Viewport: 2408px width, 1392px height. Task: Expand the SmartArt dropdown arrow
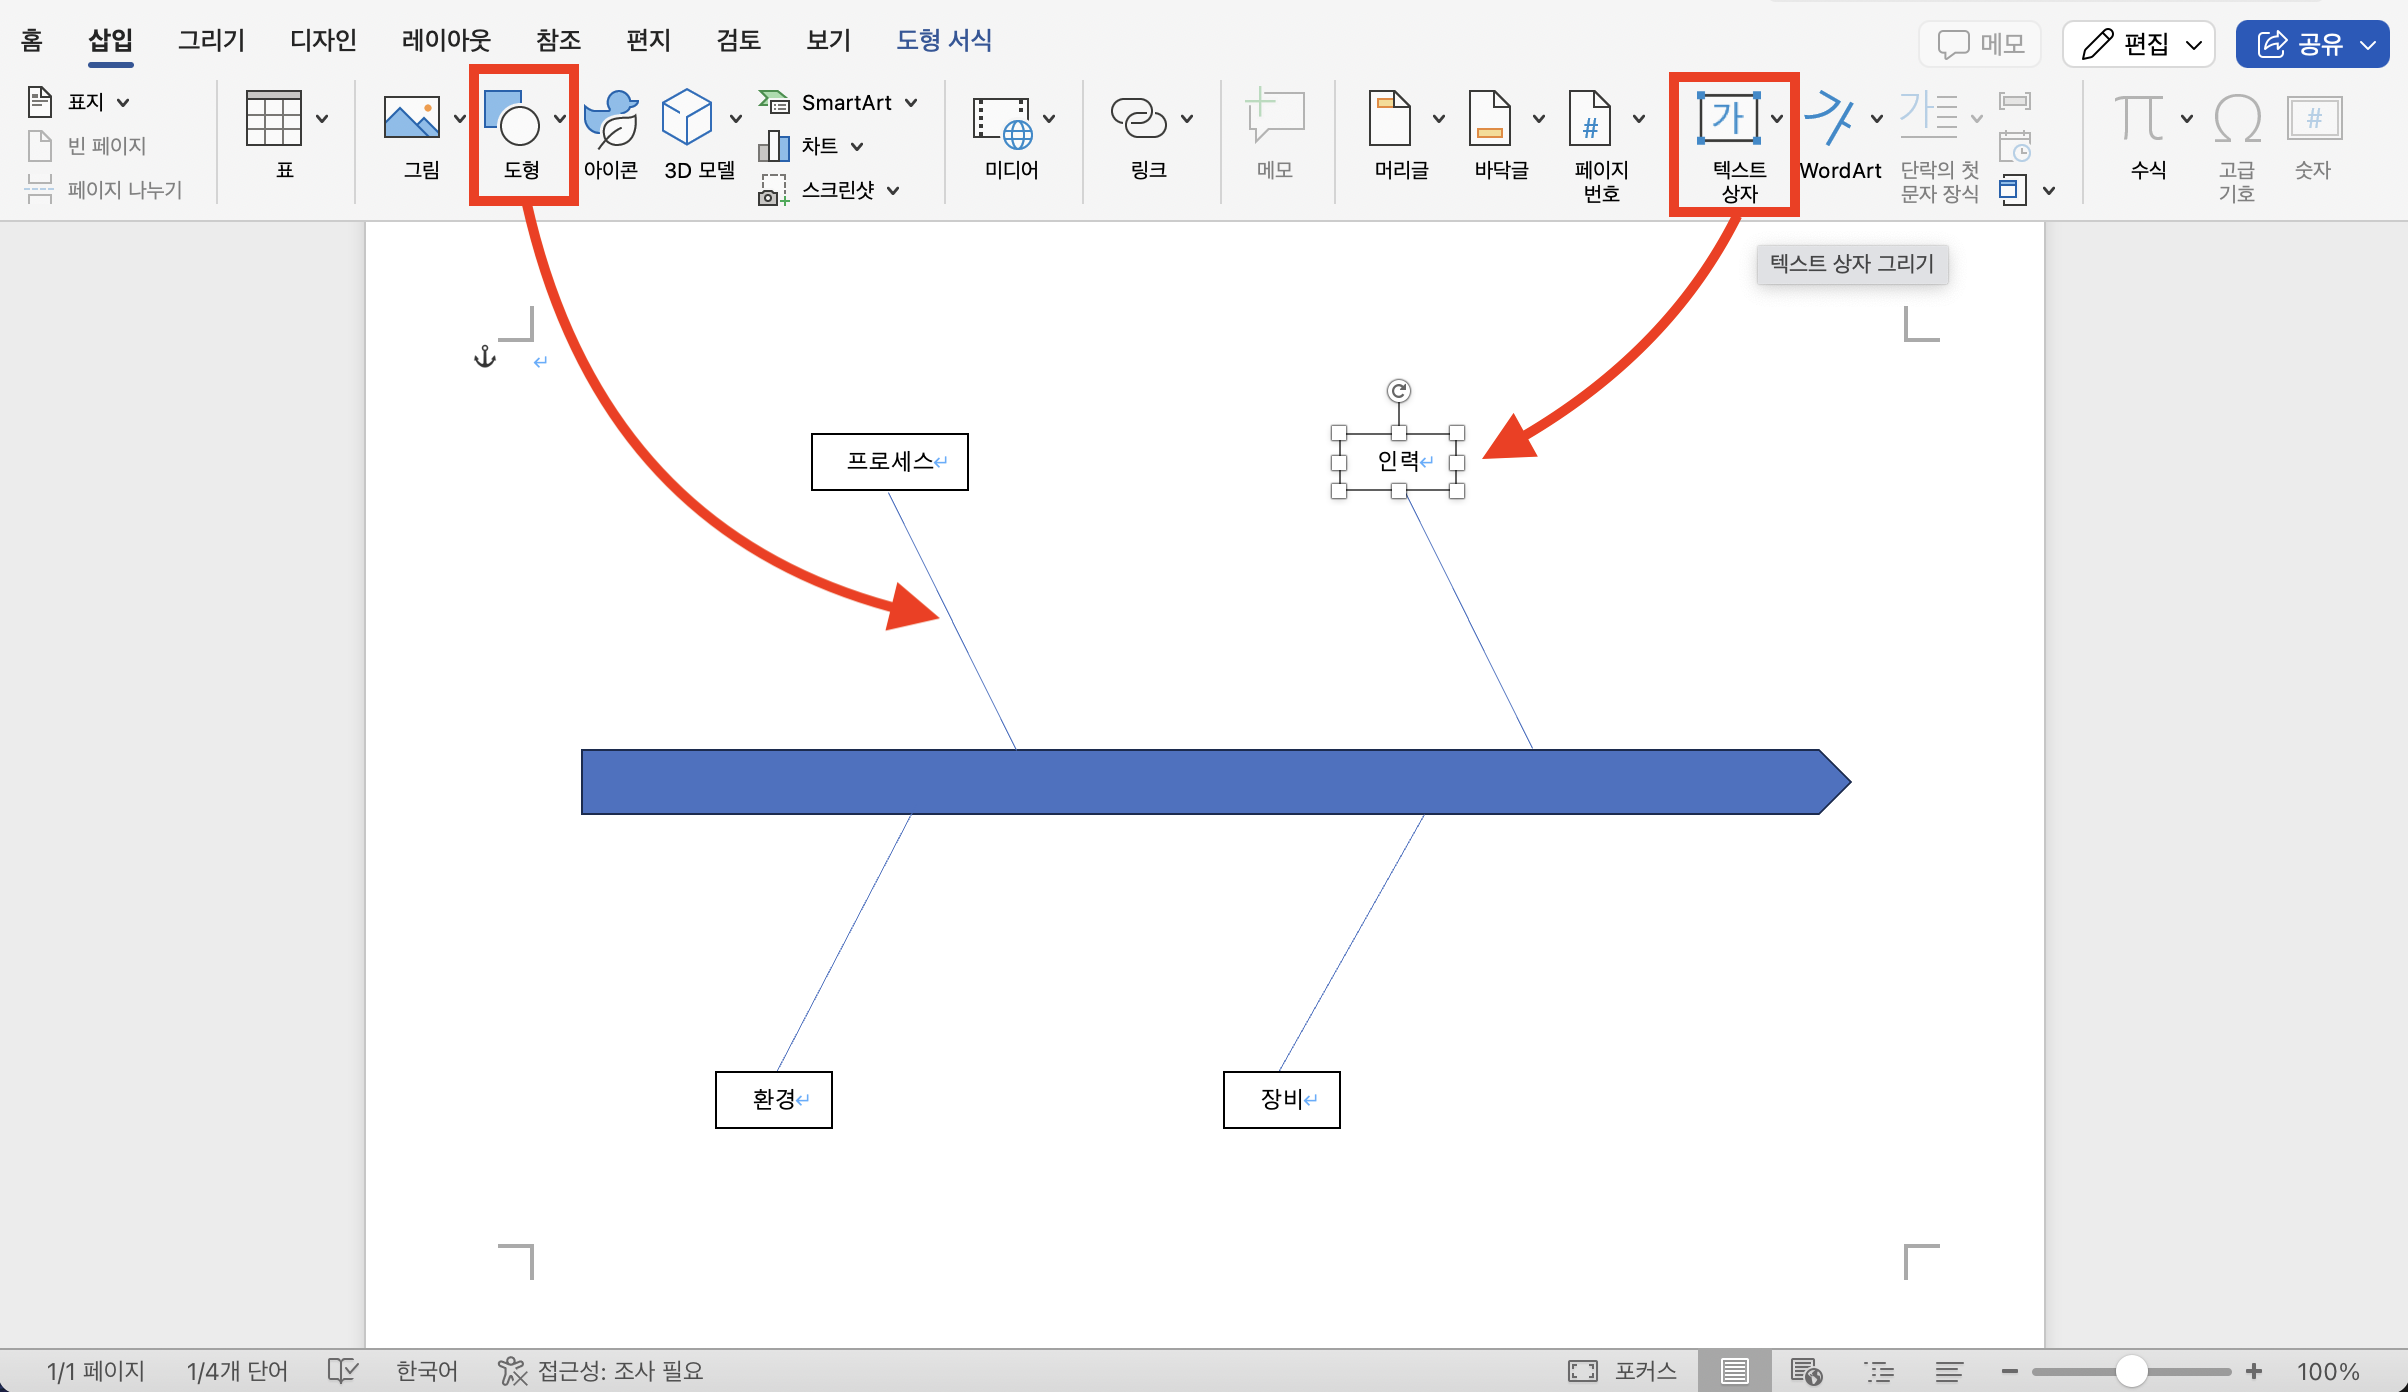[911, 102]
